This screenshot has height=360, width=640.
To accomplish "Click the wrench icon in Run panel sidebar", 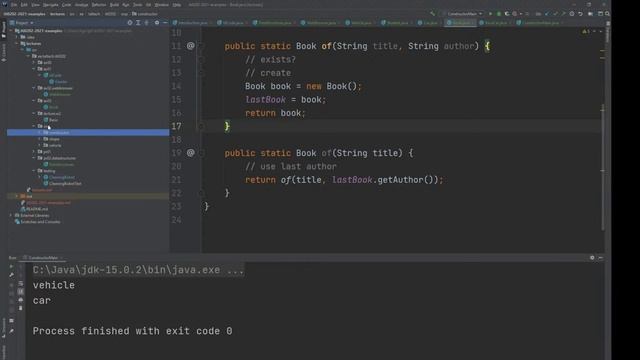I will pyautogui.click(x=11, y=275).
